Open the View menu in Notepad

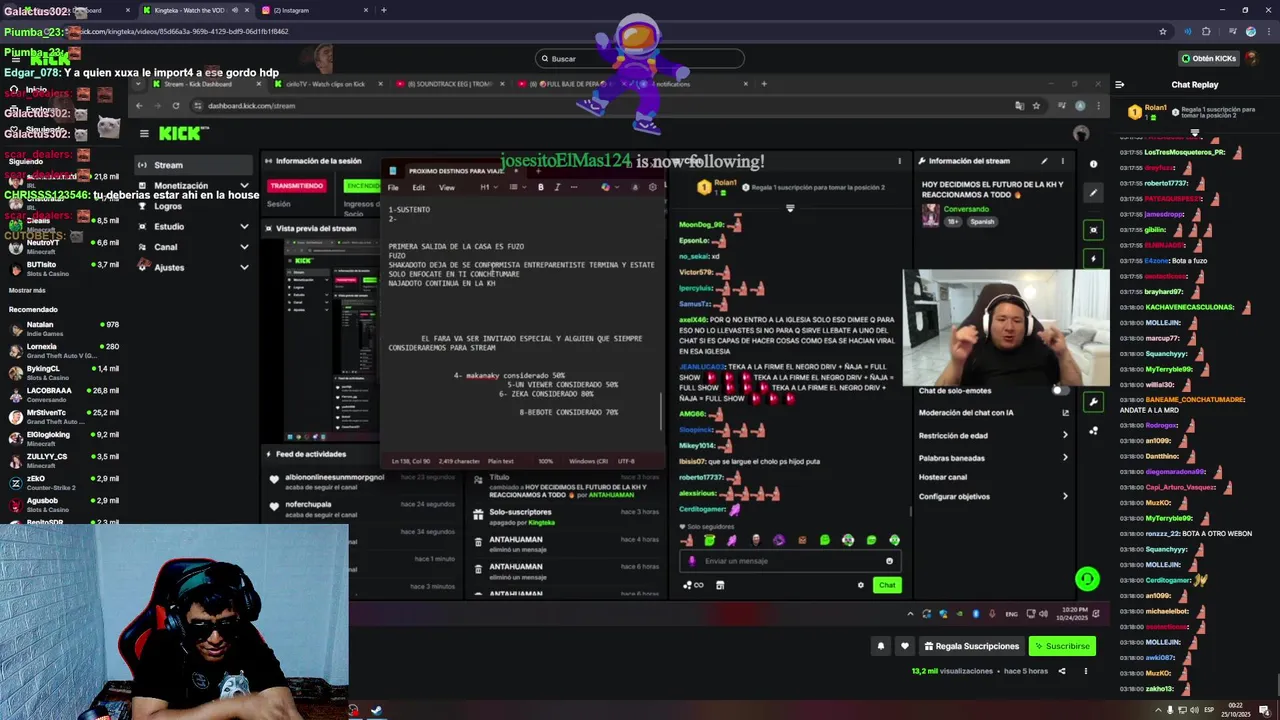coord(447,188)
